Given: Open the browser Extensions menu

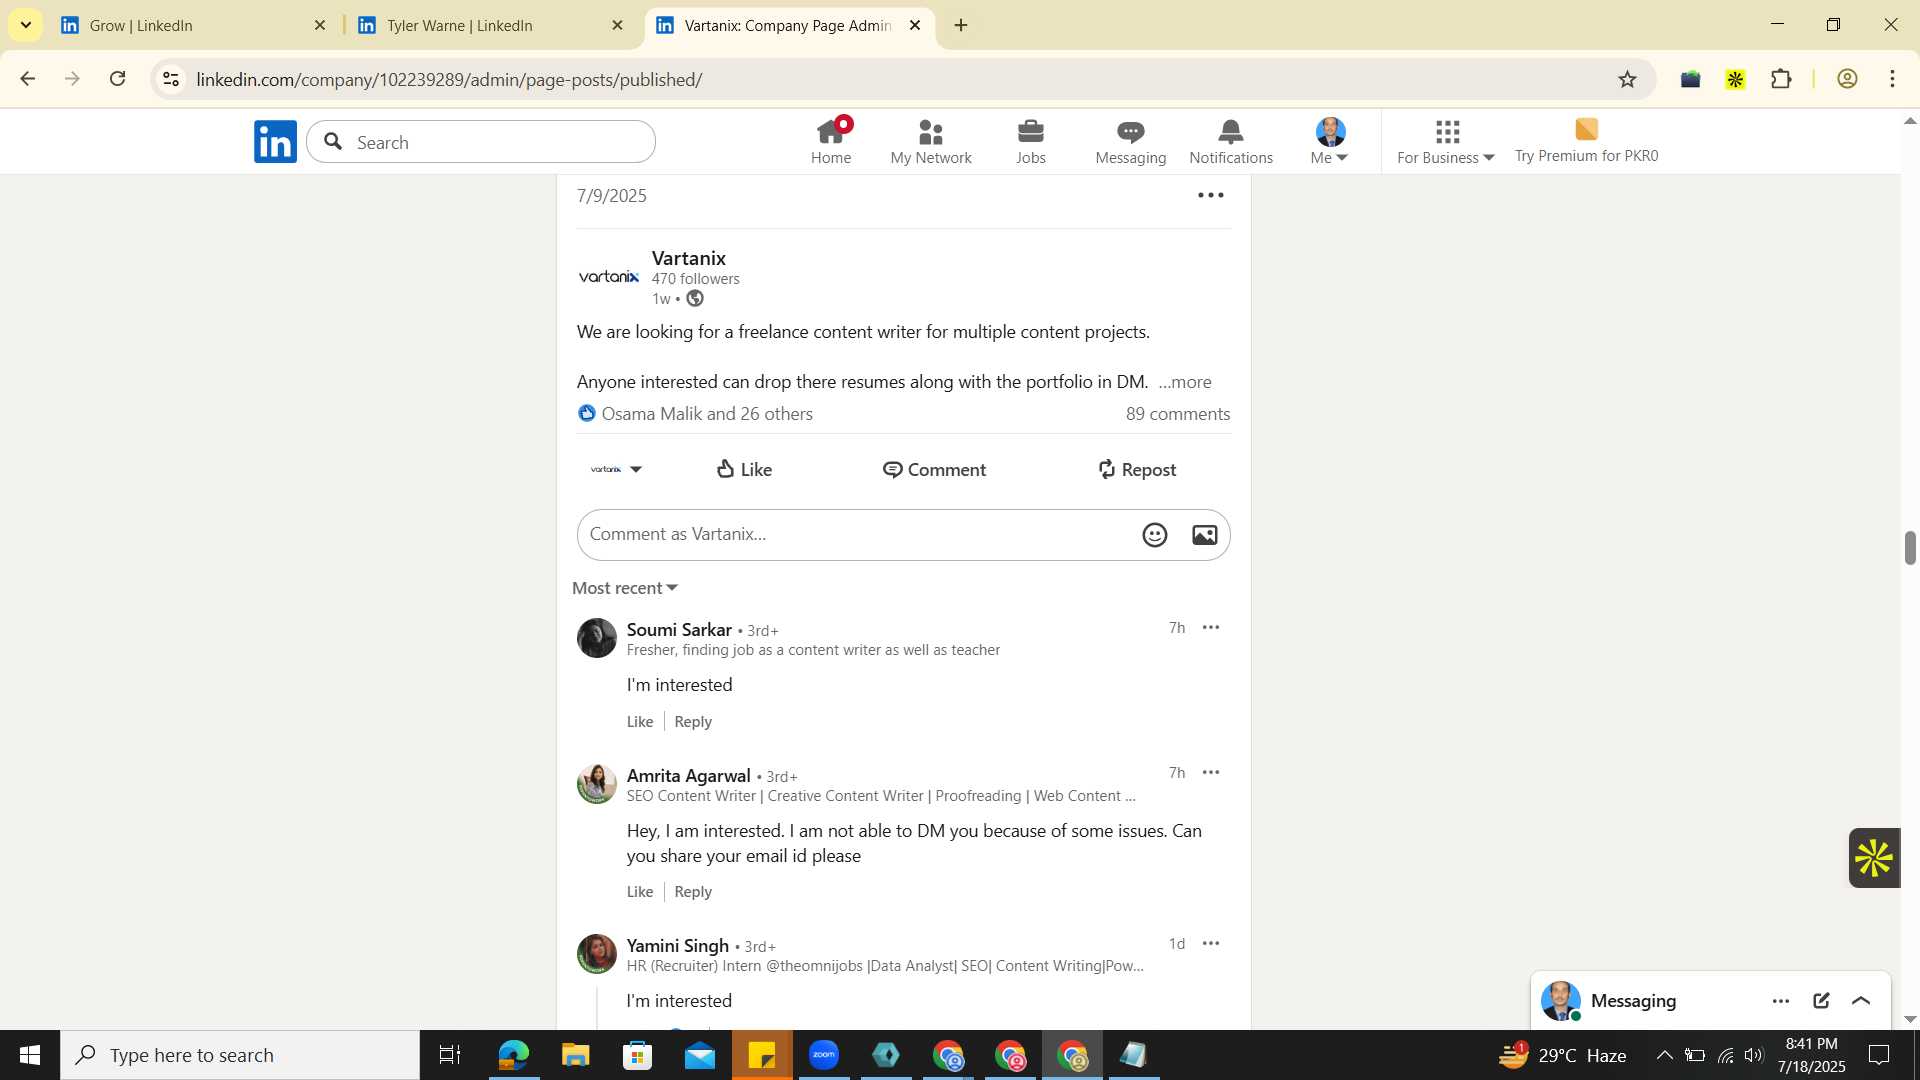Looking at the screenshot, I should pos(1781,79).
